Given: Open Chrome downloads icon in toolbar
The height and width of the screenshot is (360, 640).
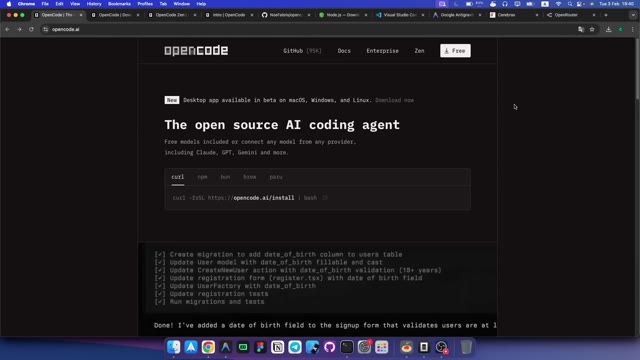Looking at the screenshot, I should pos(608,29).
